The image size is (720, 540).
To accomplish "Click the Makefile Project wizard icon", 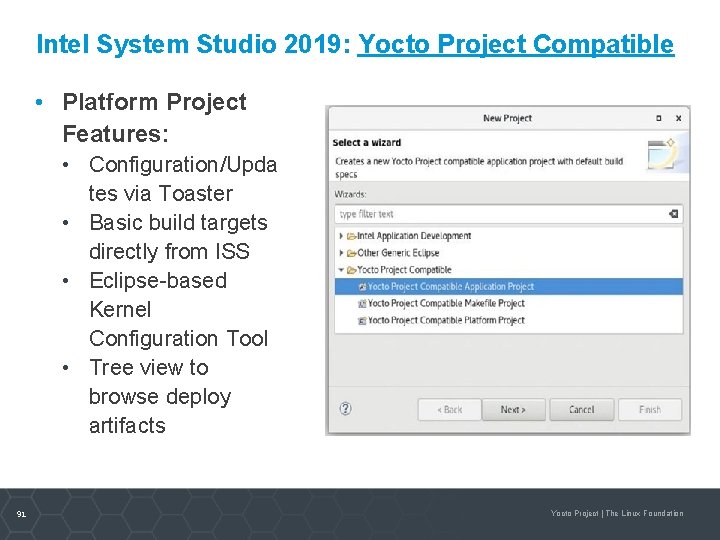I will [x=361, y=304].
